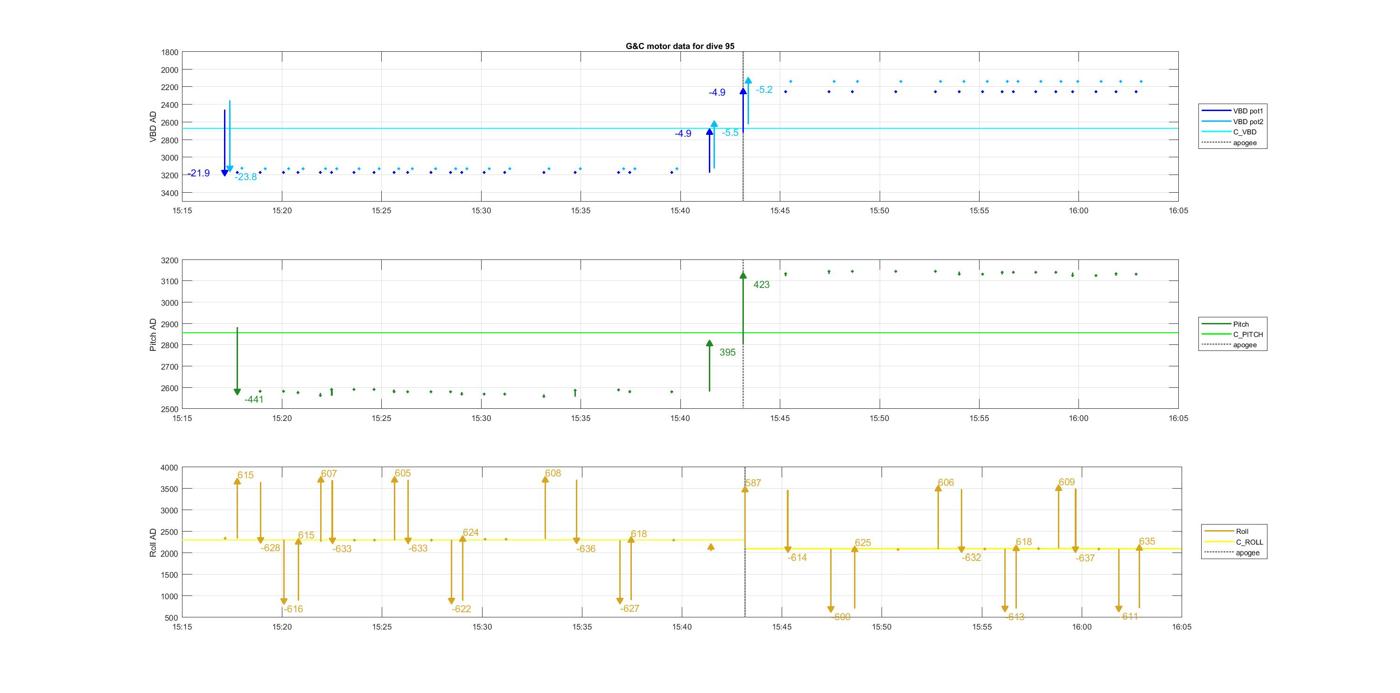This screenshot has width=1400, height=693.
Task: Click the '587' roll annotation at apogee
Action: tap(753, 484)
